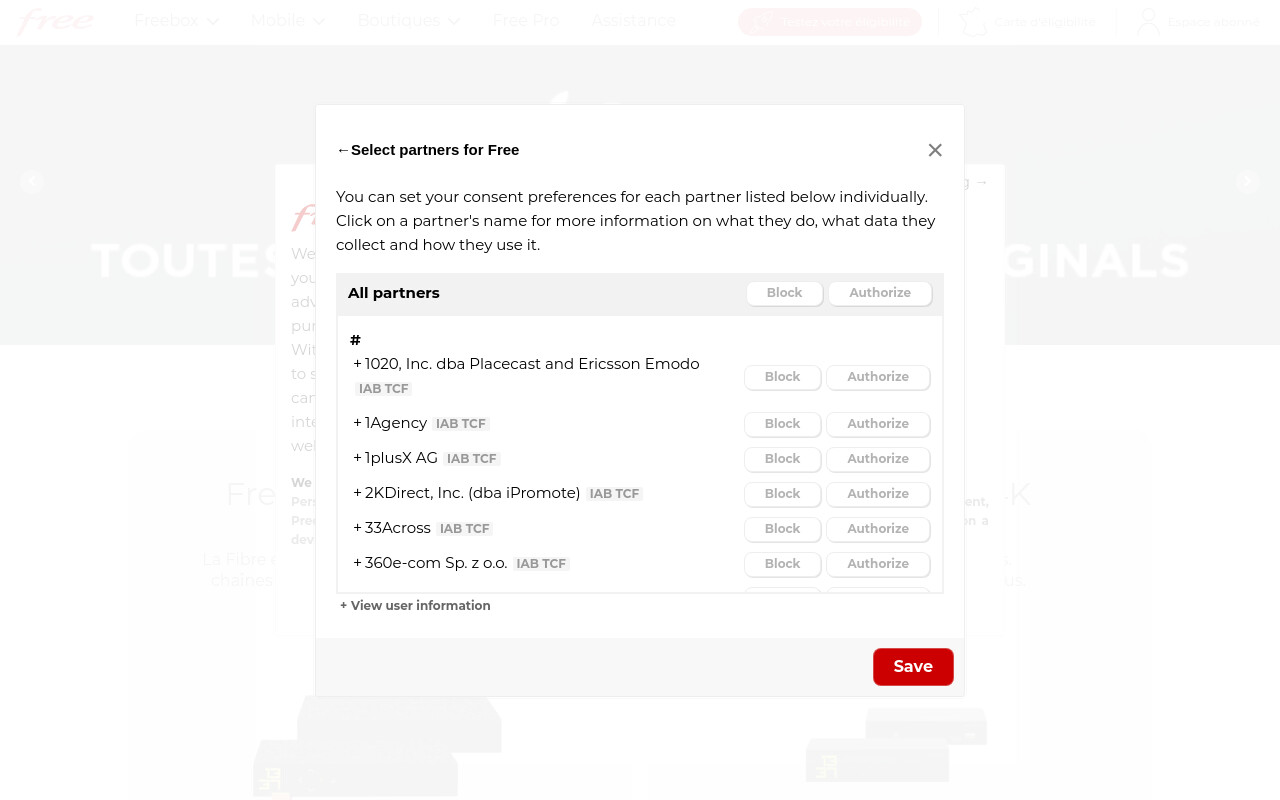Open the Free Pro menu item
Viewport: 1280px width, 800px height.
pyautogui.click(x=526, y=21)
